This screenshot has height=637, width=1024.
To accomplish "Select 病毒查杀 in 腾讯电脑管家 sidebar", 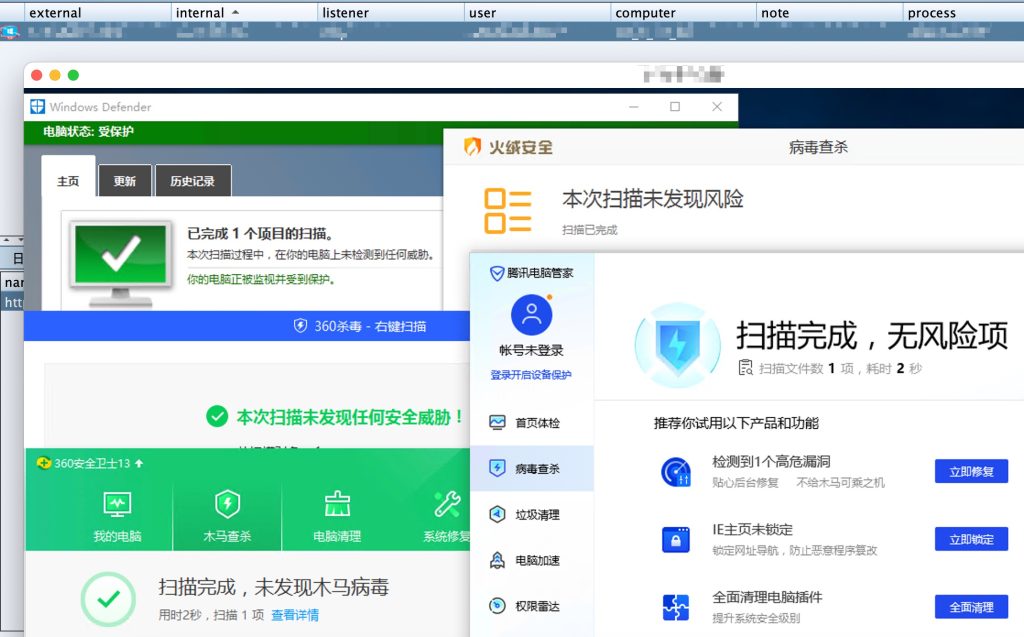I will click(532, 468).
